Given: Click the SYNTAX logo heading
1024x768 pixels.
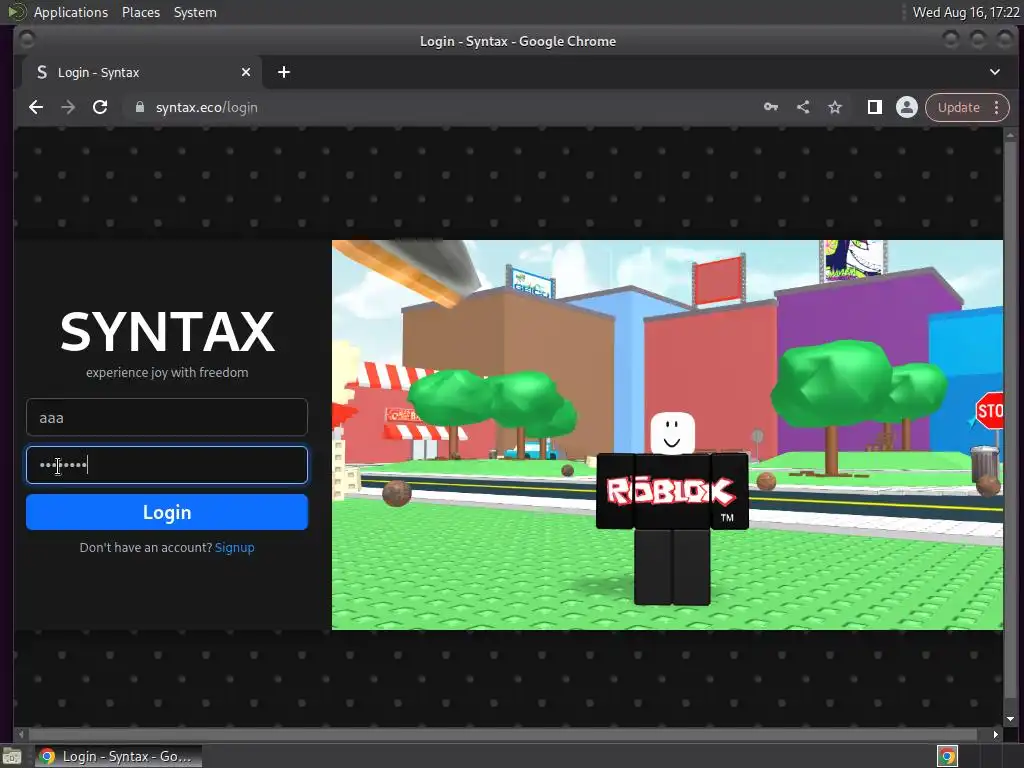Looking at the screenshot, I should [x=167, y=332].
